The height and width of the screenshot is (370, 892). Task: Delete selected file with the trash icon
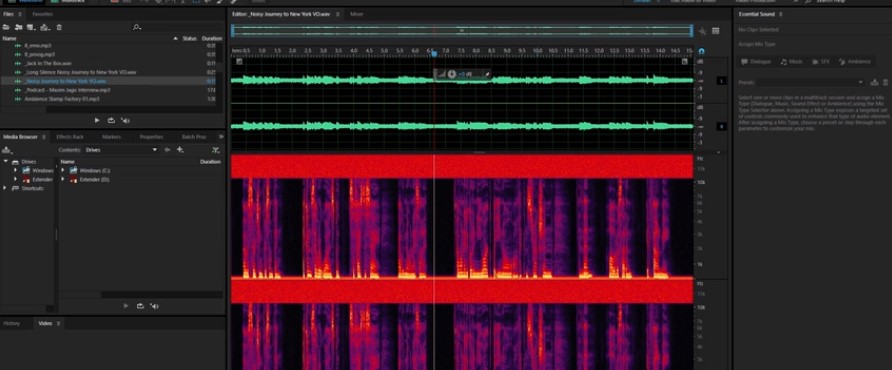coord(59,27)
